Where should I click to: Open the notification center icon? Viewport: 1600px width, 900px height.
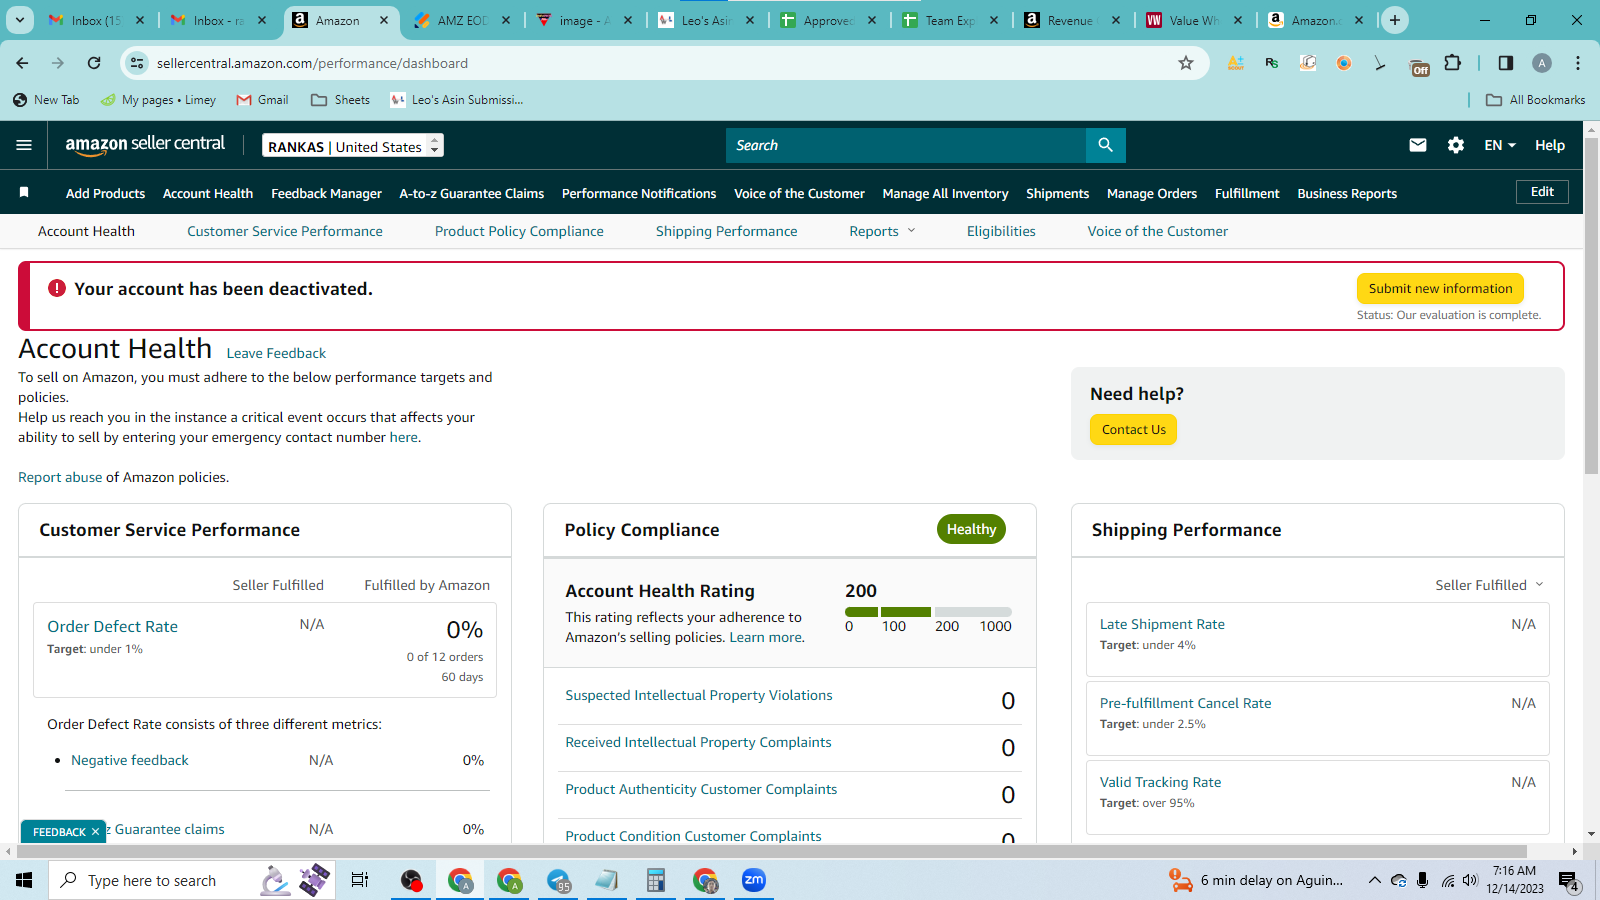click(1569, 880)
